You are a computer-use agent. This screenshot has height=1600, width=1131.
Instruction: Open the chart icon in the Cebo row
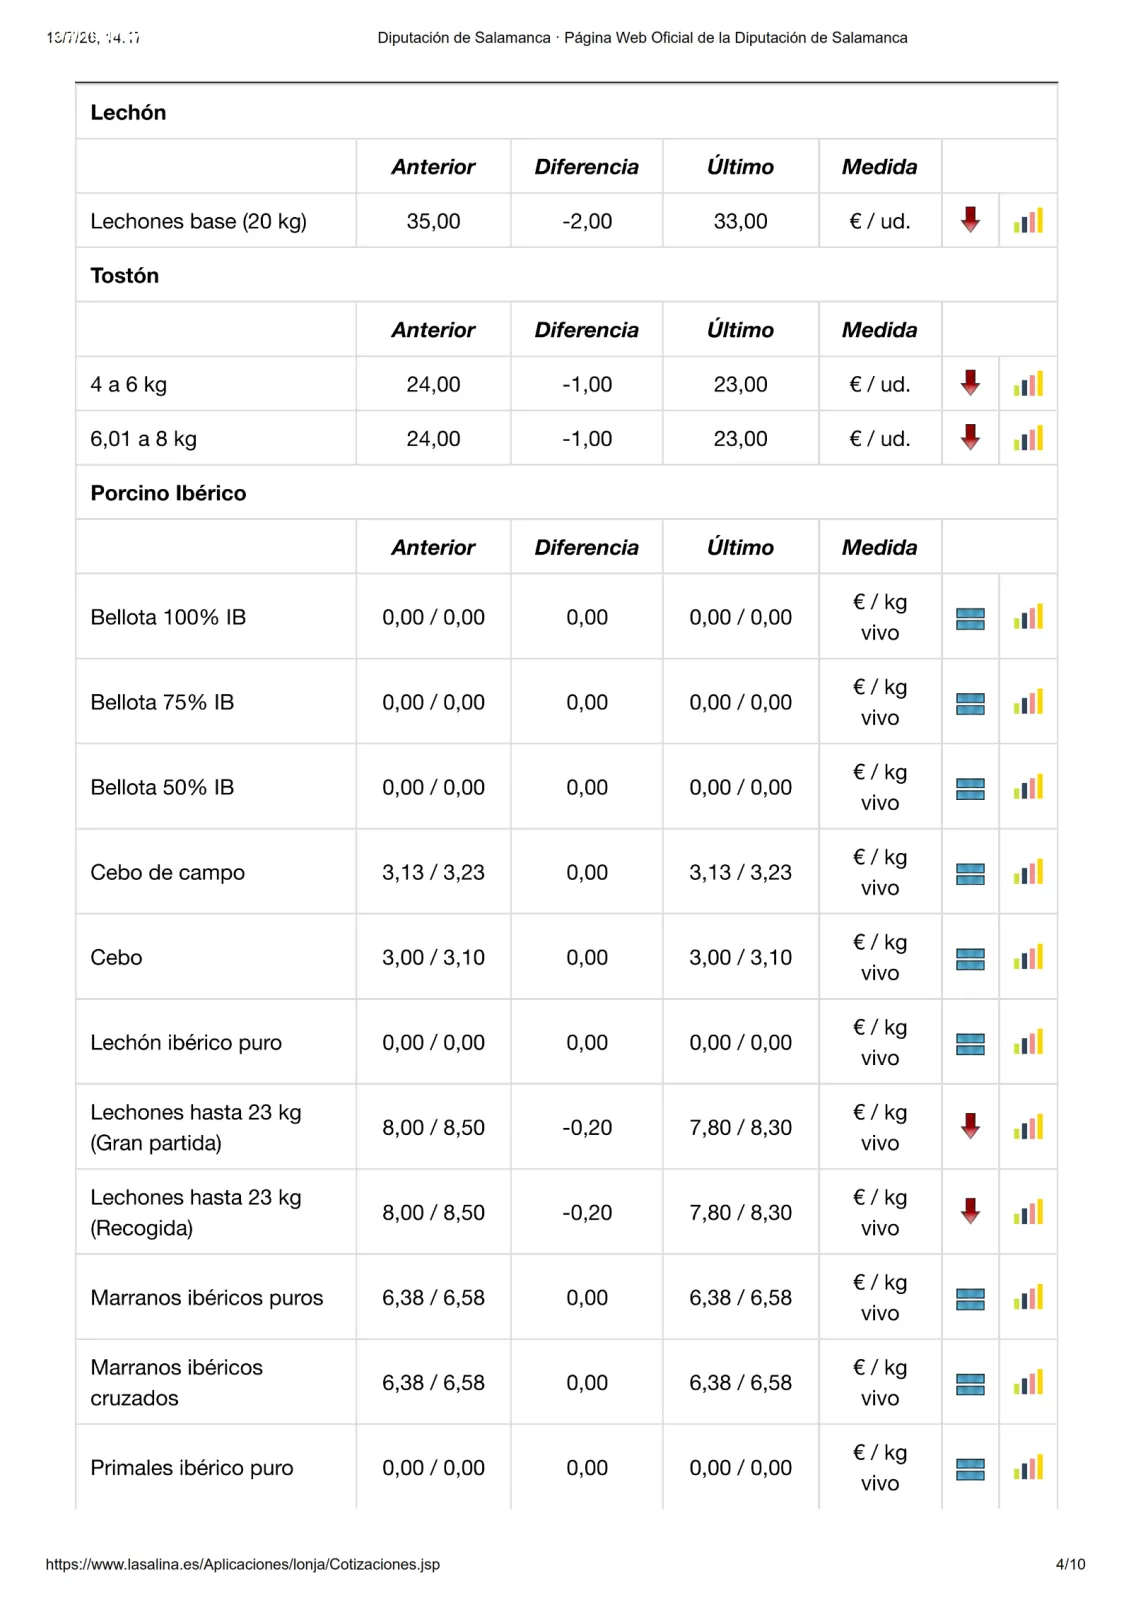click(1028, 957)
